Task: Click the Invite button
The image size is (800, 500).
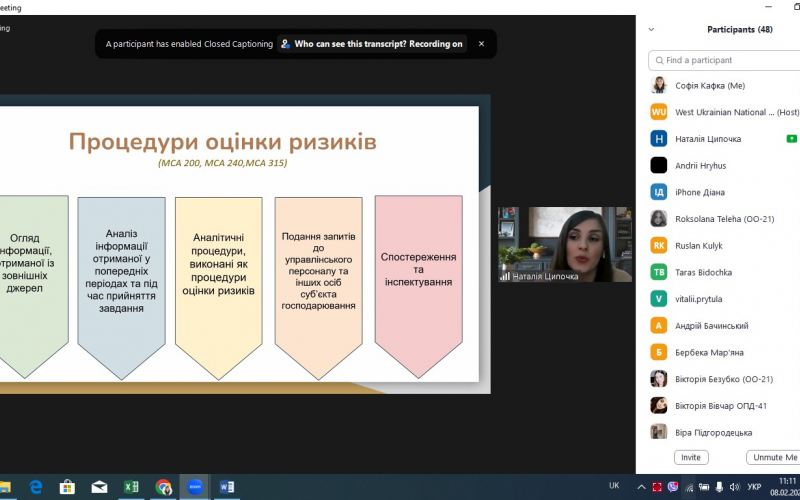Action: pyautogui.click(x=691, y=457)
